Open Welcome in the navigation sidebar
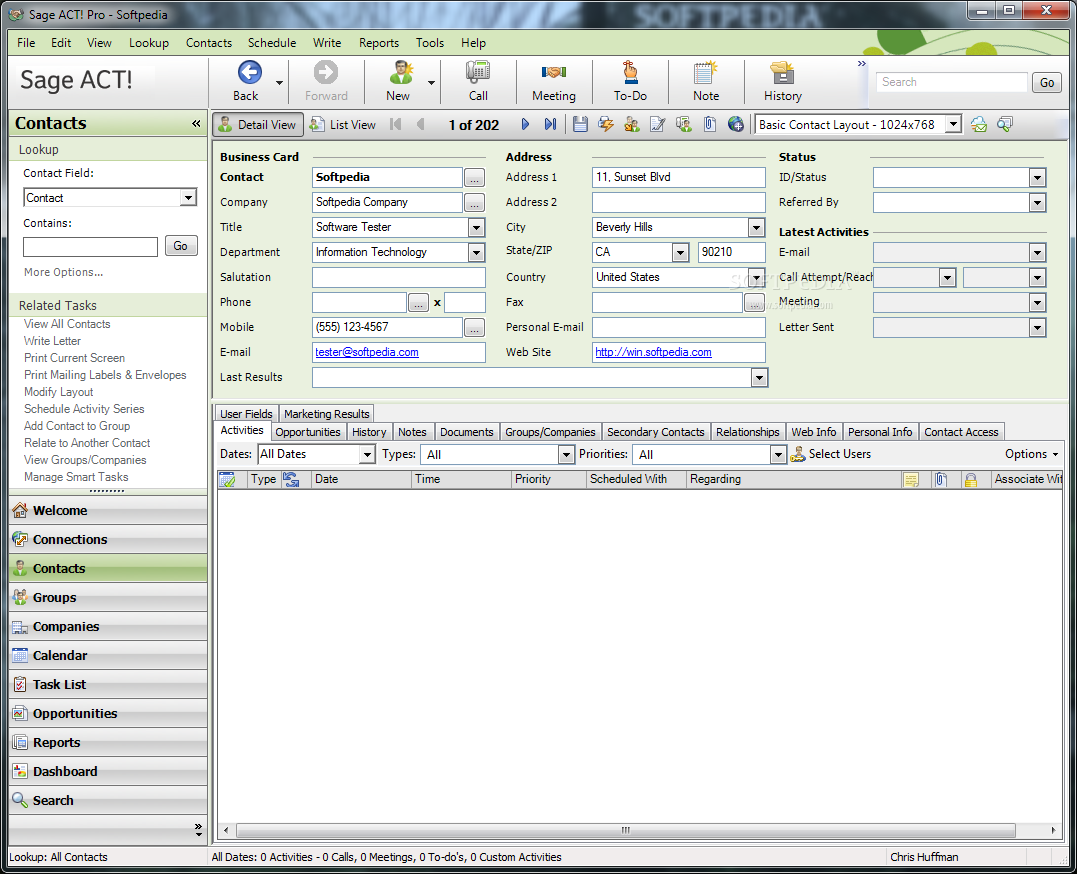1077x874 pixels. click(x=109, y=511)
